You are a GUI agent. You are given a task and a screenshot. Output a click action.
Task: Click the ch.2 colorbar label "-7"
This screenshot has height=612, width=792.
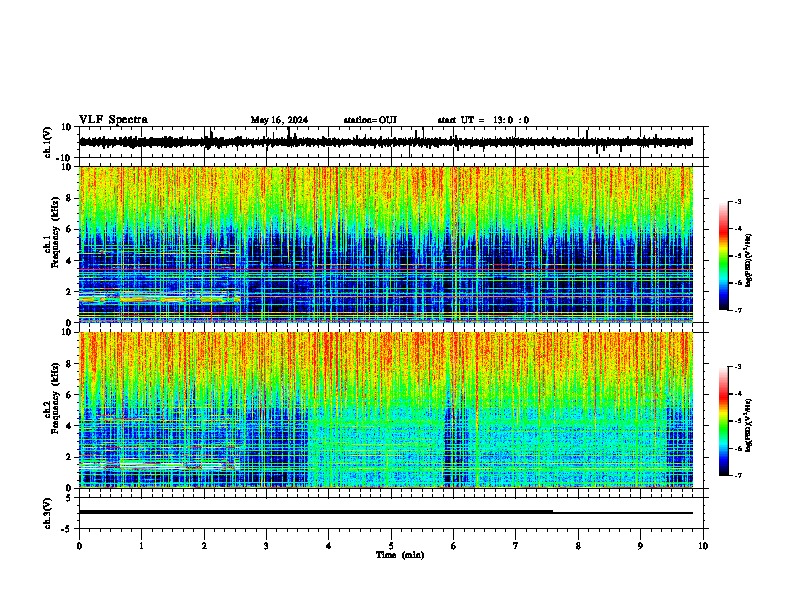[x=737, y=475]
